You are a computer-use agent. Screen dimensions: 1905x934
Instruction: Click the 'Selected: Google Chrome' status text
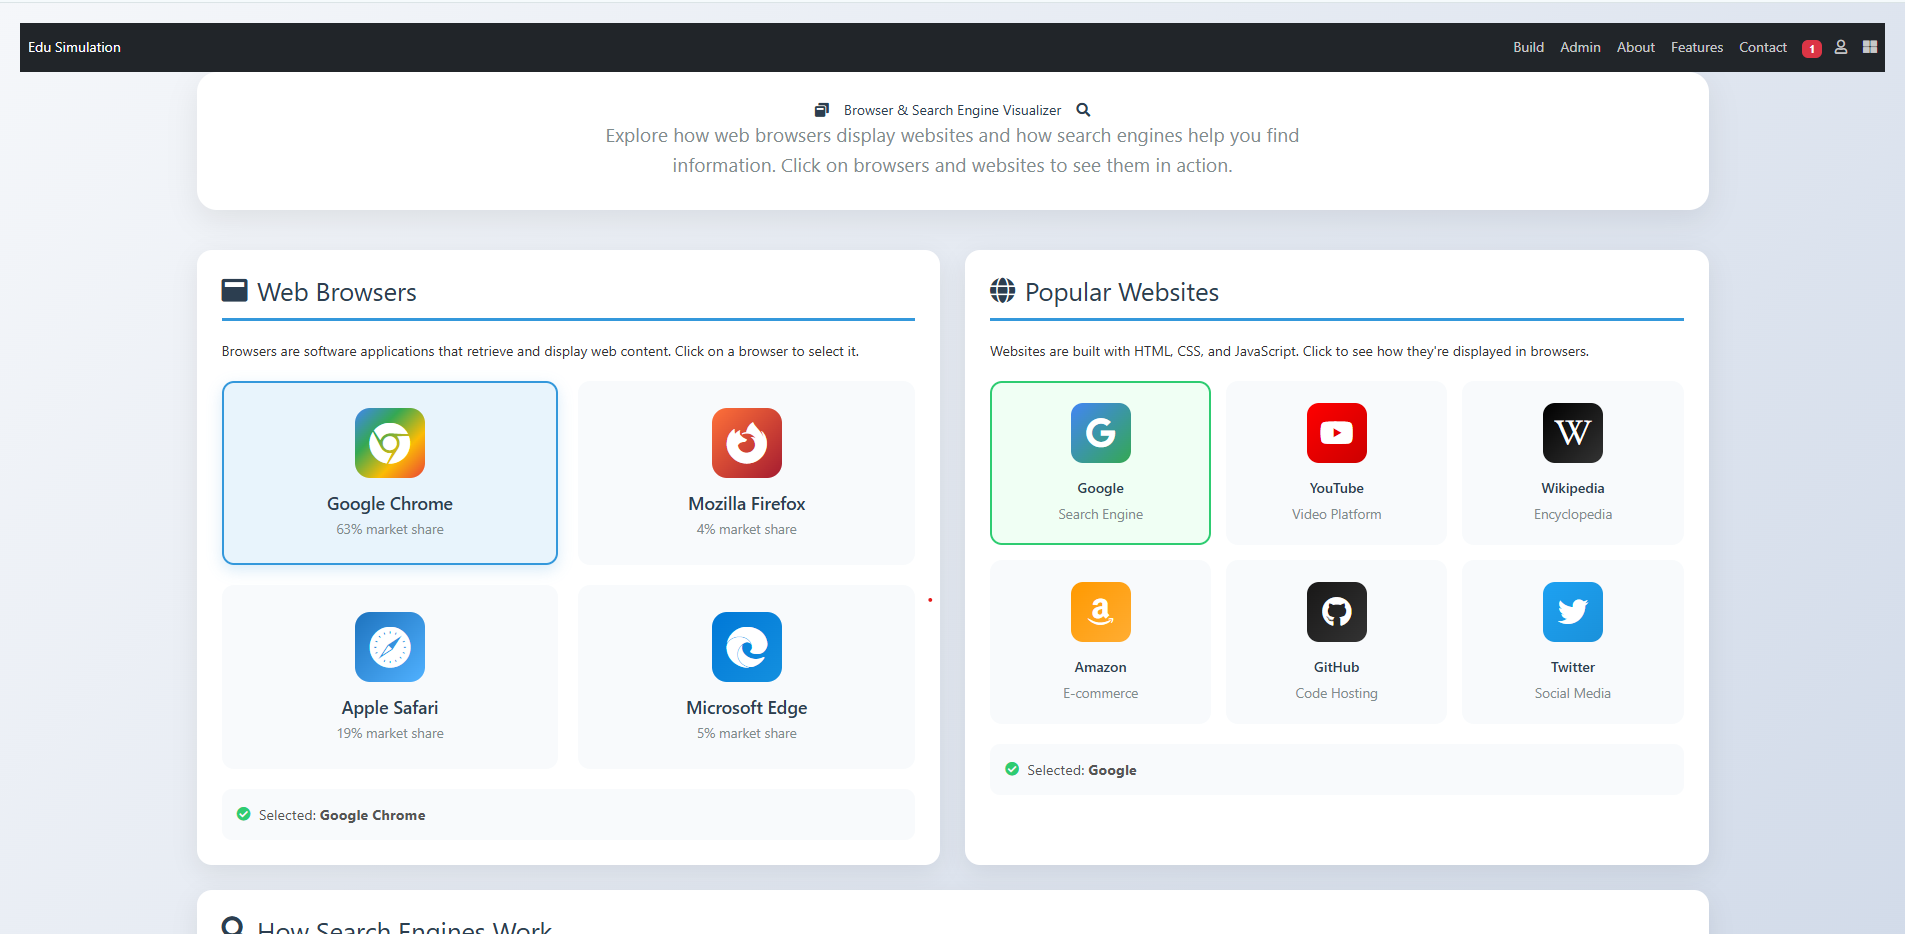point(342,815)
